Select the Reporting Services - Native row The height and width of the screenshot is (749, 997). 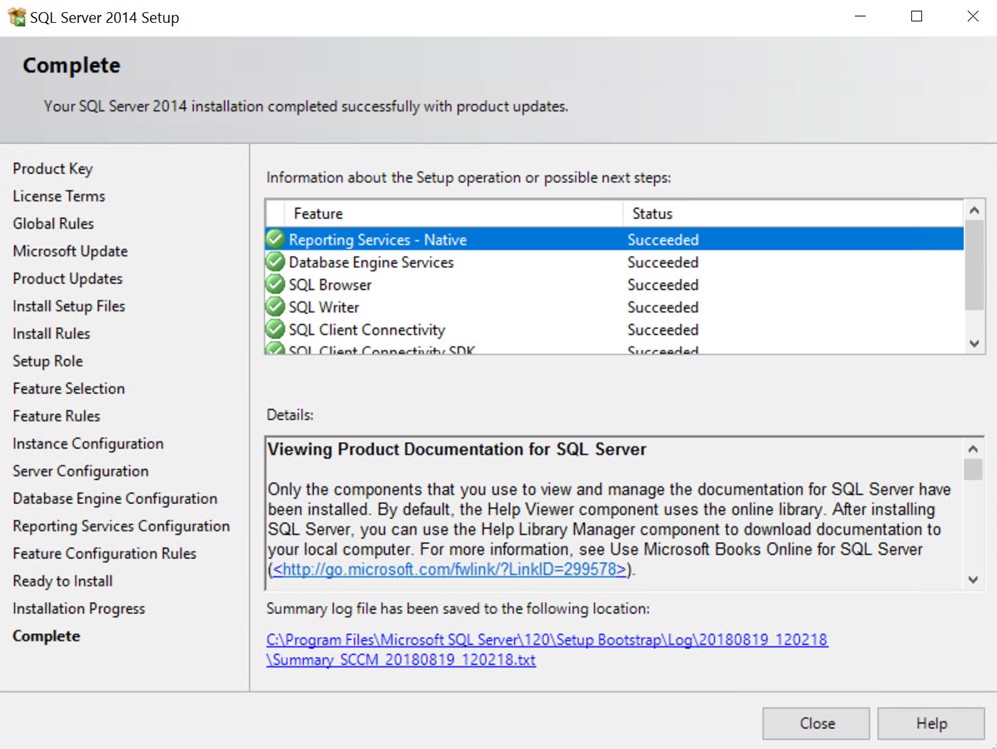tap(614, 239)
